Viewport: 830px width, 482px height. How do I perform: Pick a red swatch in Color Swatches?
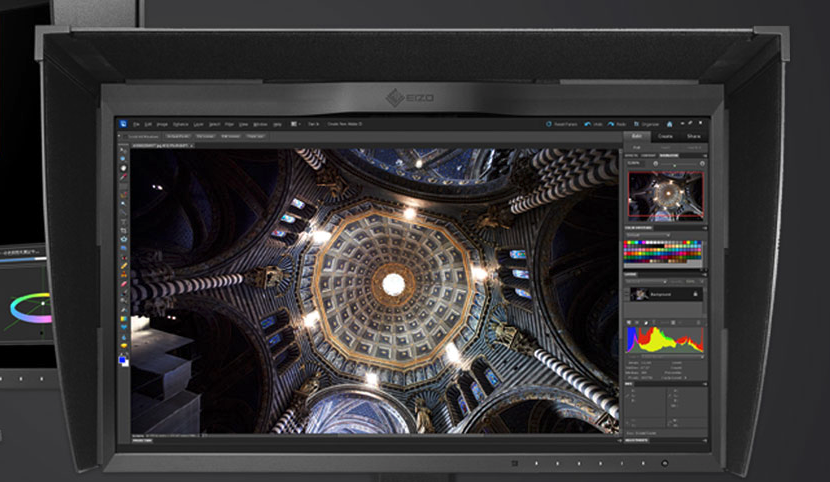point(625,242)
